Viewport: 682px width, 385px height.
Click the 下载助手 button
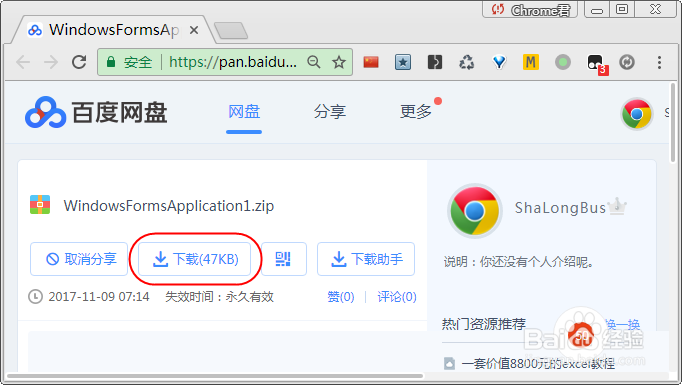[366, 259]
